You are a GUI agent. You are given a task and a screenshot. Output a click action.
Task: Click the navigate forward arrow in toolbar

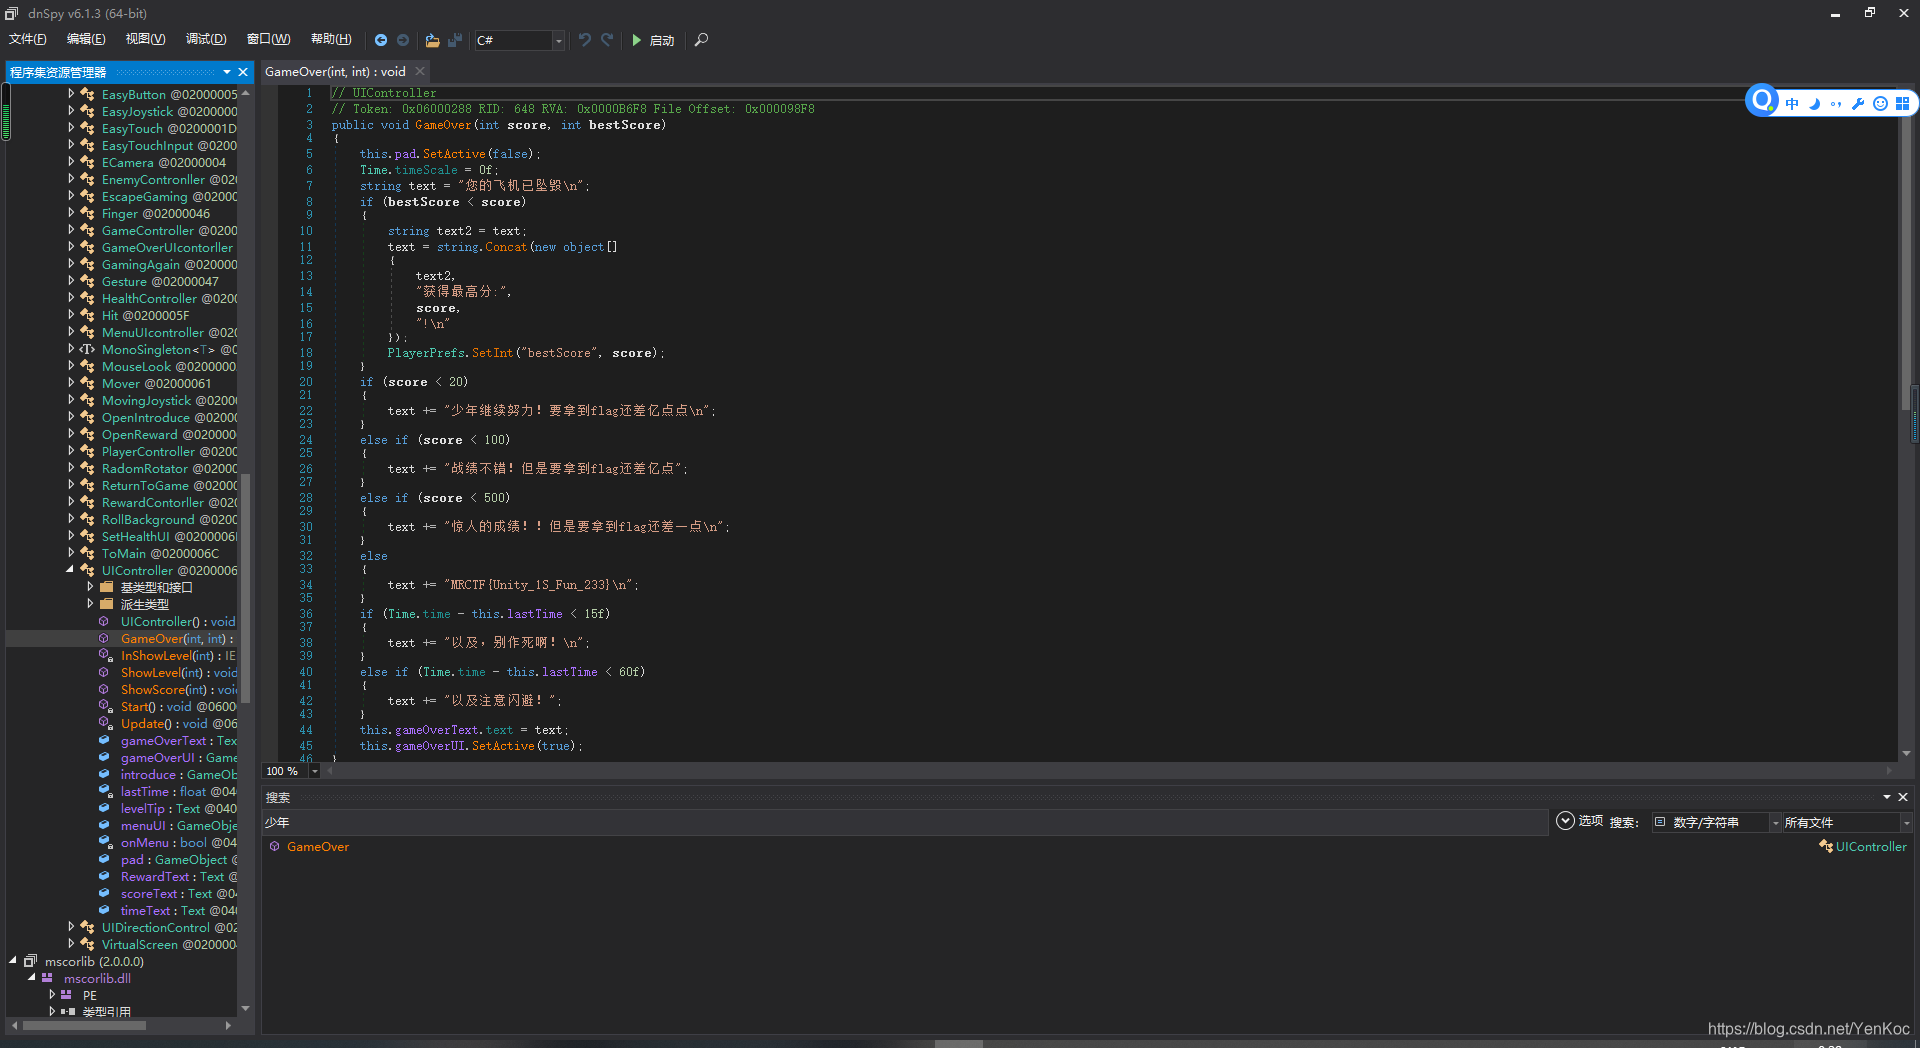403,40
